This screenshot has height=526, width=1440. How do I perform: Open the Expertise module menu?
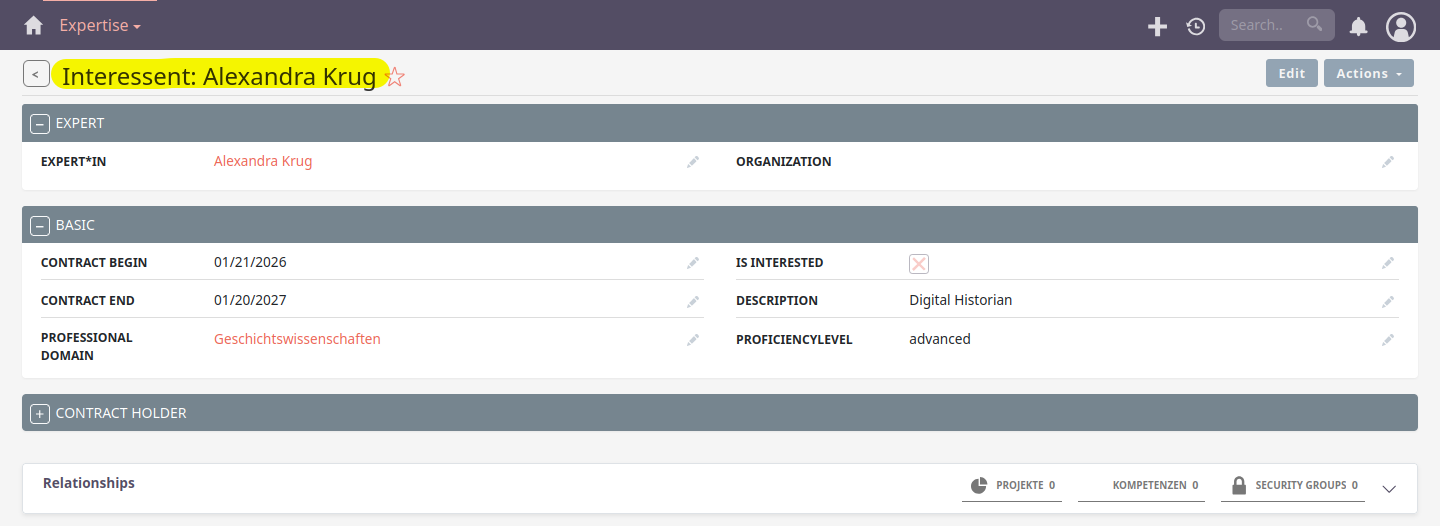pos(100,26)
